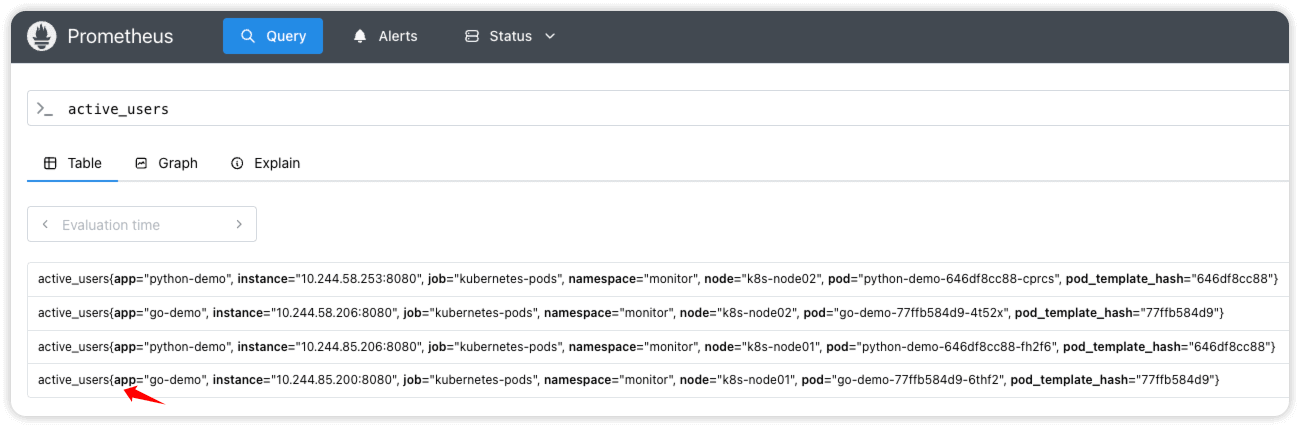Go to next evaluation time
Image resolution: width=1300 pixels, height=427 pixels.
(x=239, y=225)
